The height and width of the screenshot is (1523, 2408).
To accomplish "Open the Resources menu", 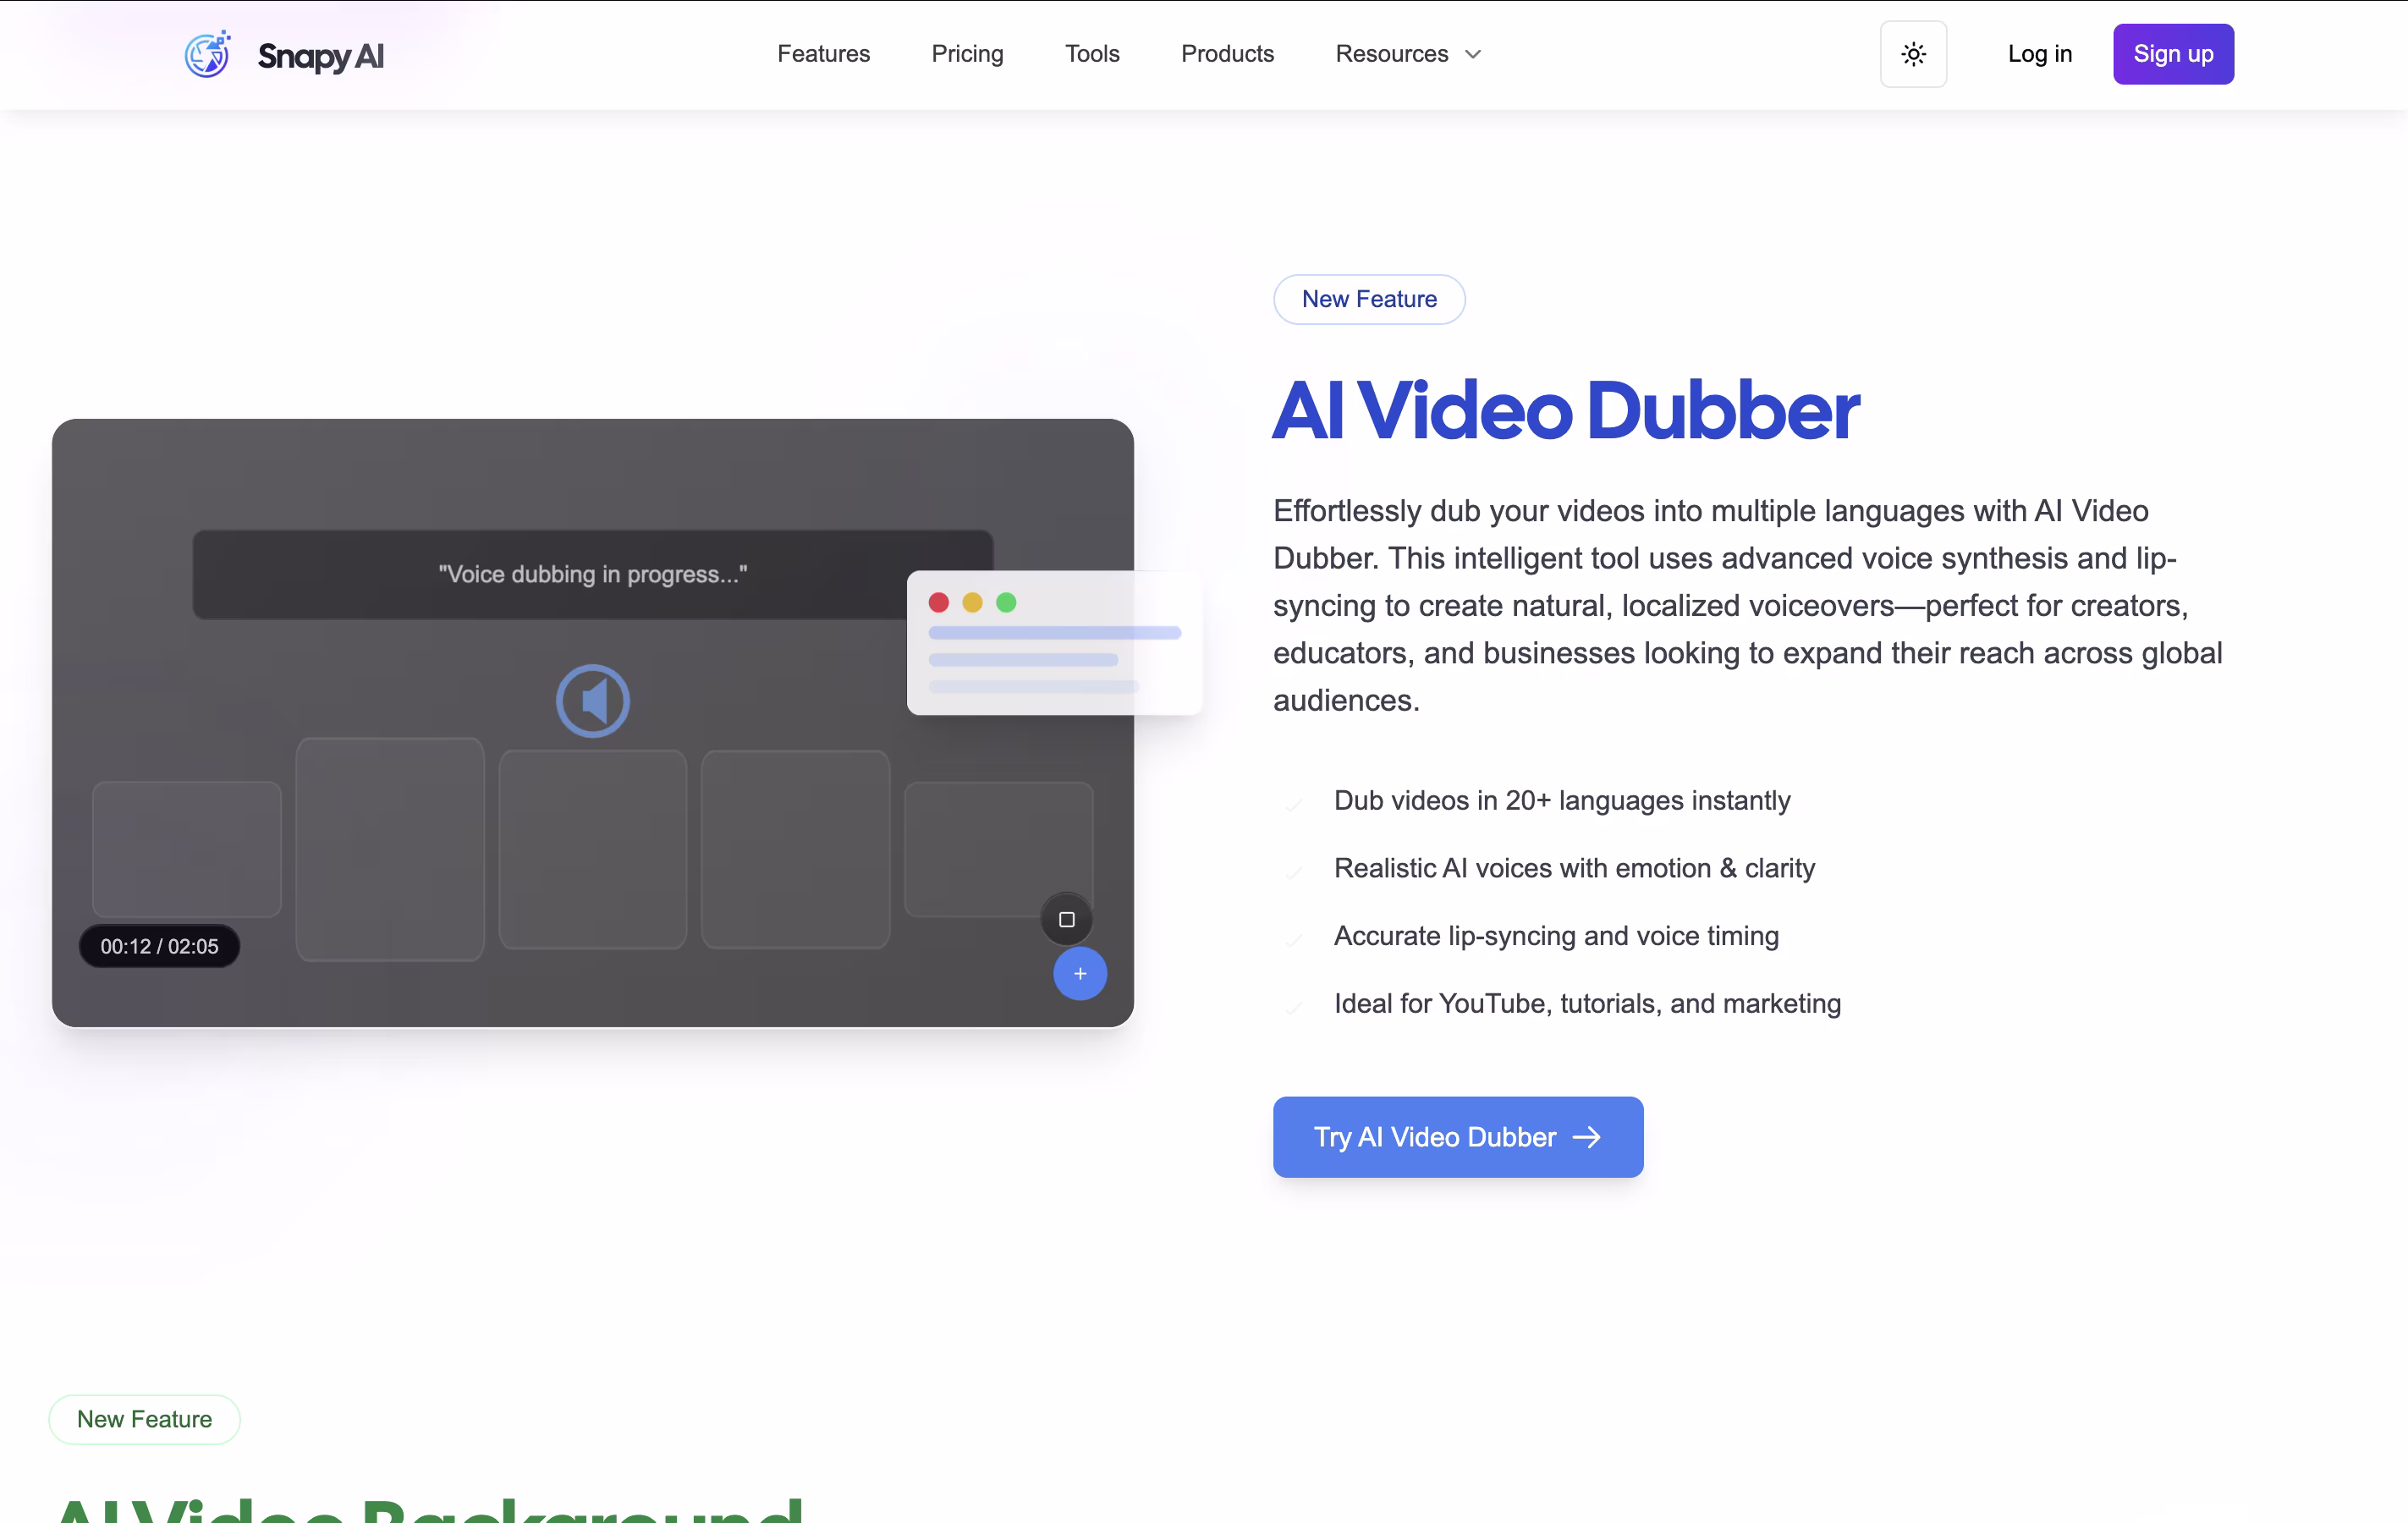I will (x=1391, y=54).
